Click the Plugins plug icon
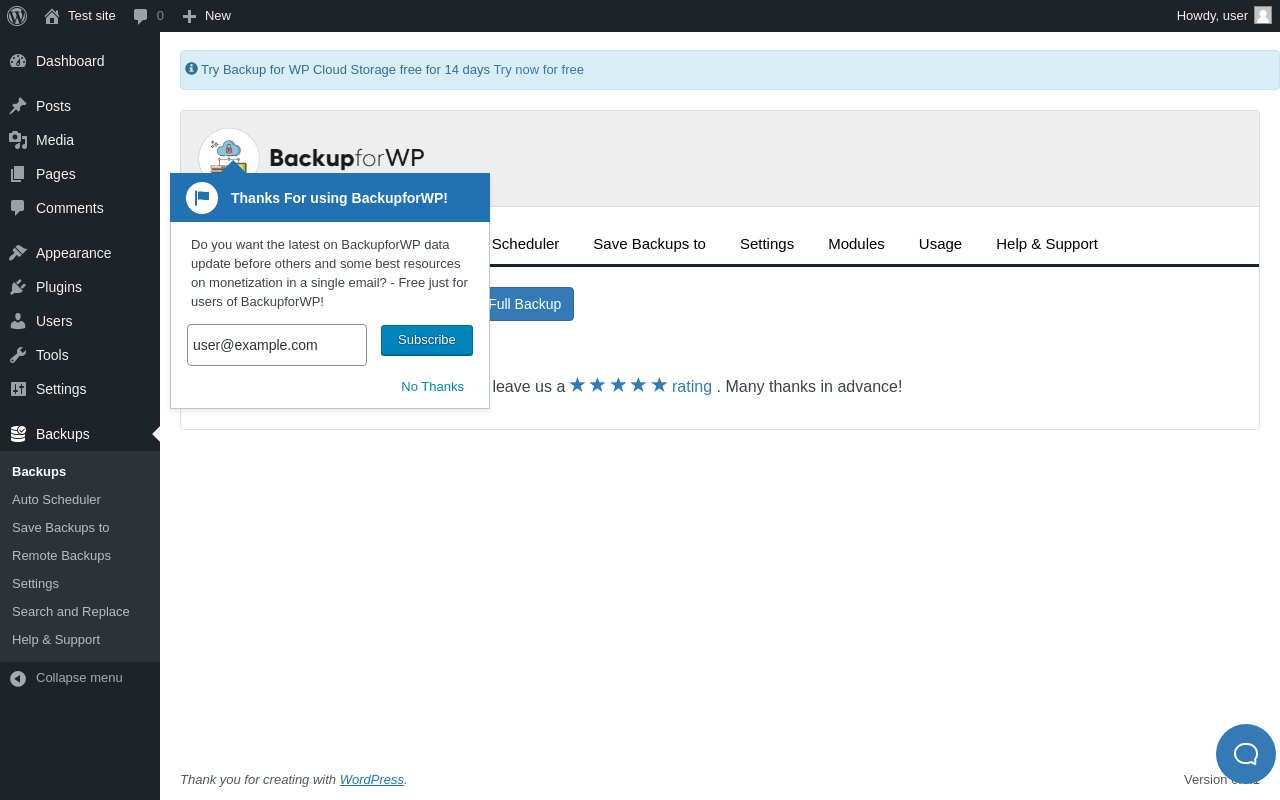Screen dimensions: 1280x800 [x=18, y=287]
